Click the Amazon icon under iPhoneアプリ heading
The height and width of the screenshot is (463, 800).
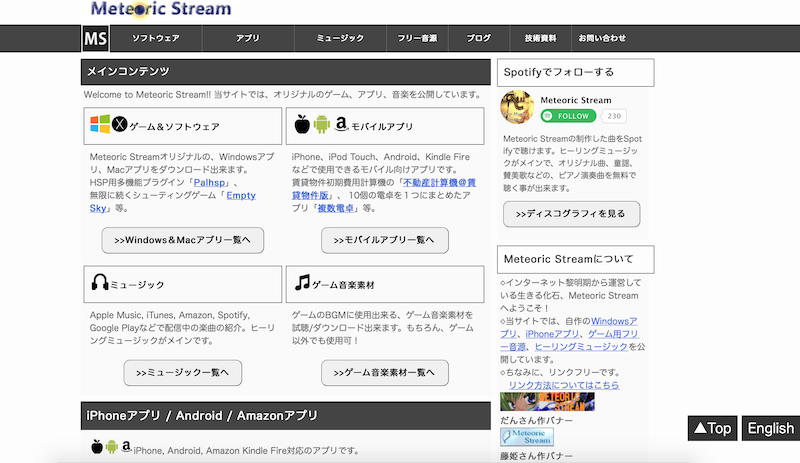(126, 447)
